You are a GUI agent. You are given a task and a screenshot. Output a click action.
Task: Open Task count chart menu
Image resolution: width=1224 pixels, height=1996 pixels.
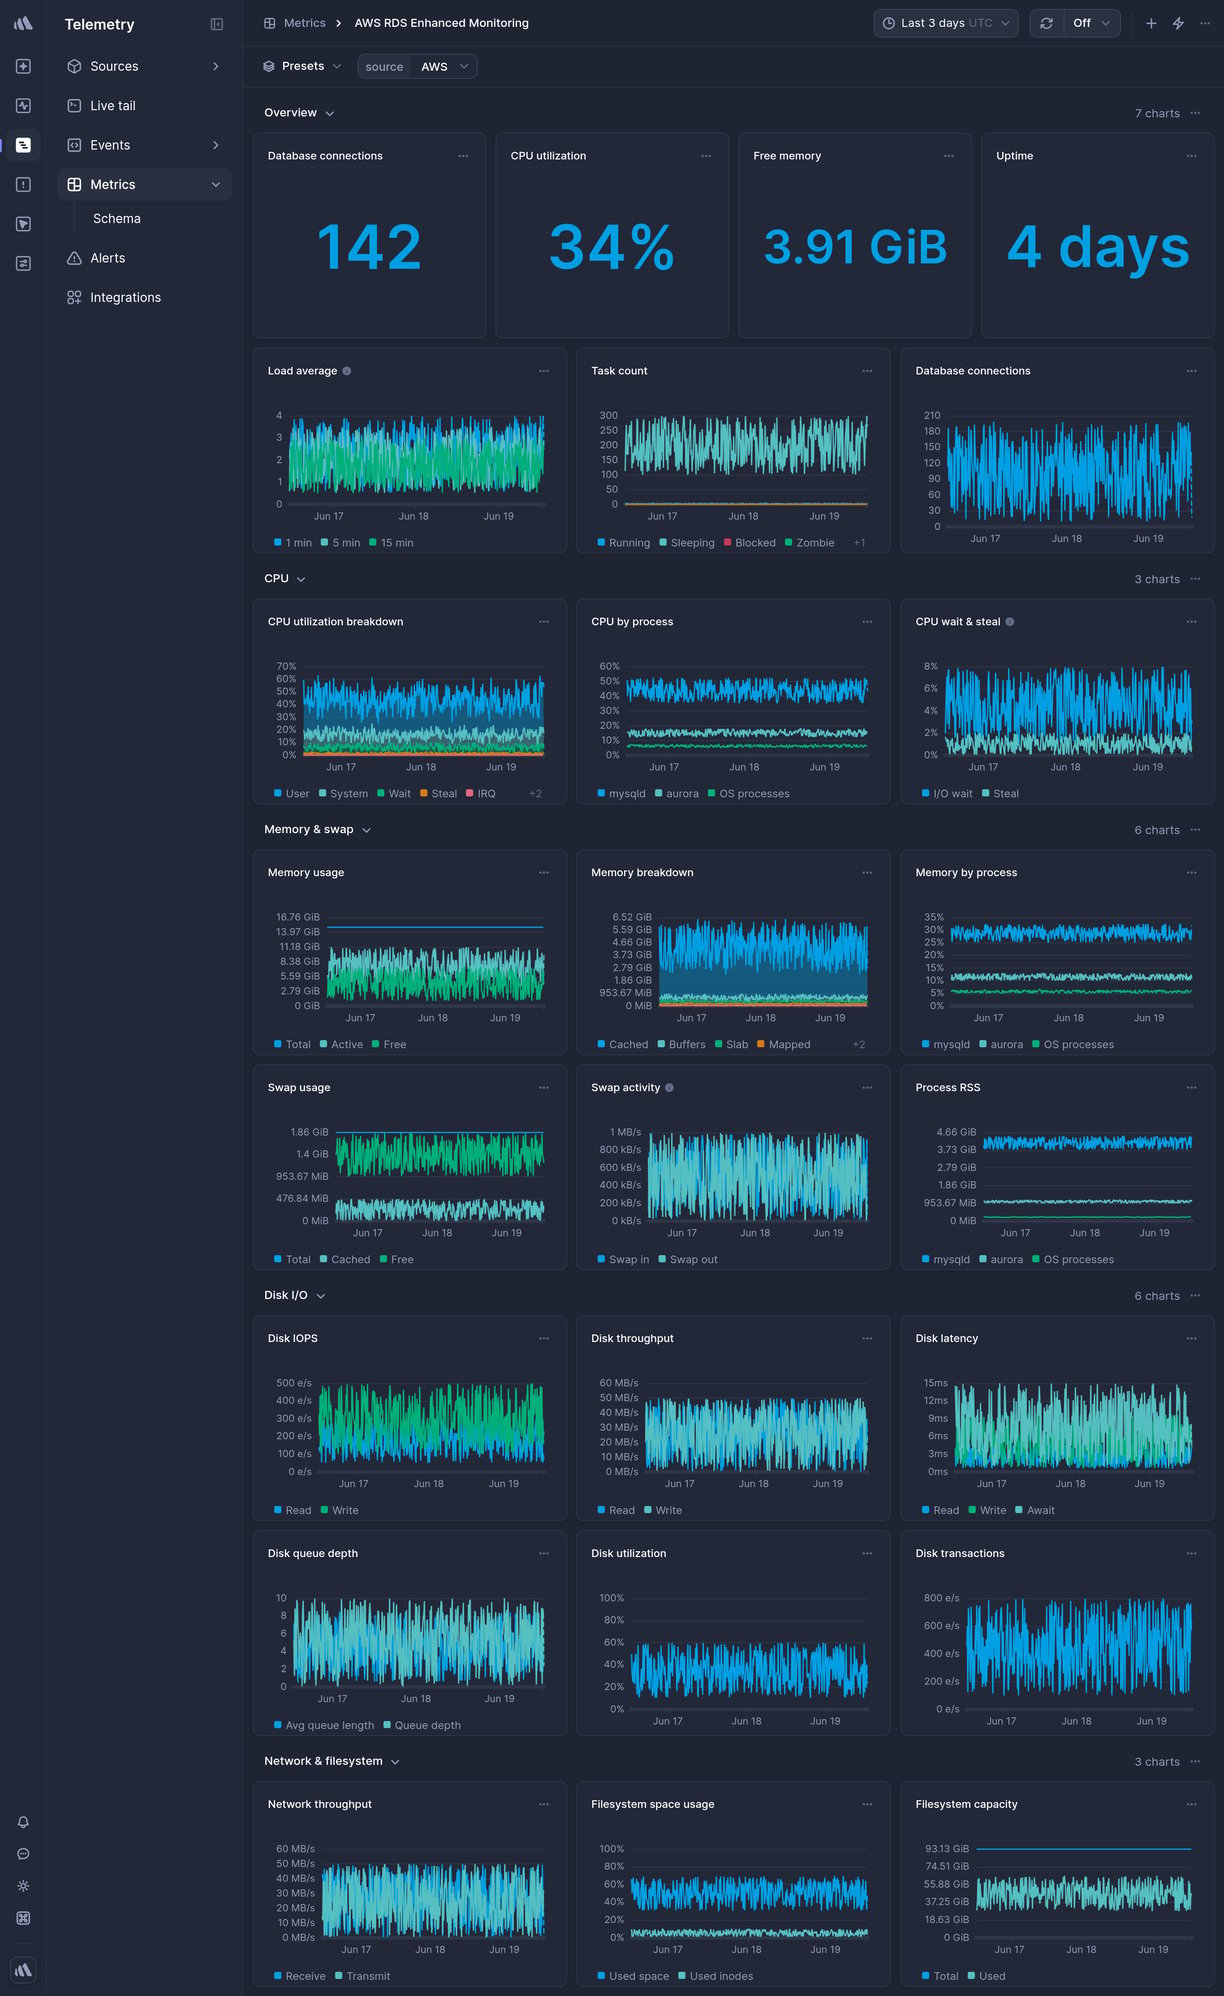pos(867,371)
